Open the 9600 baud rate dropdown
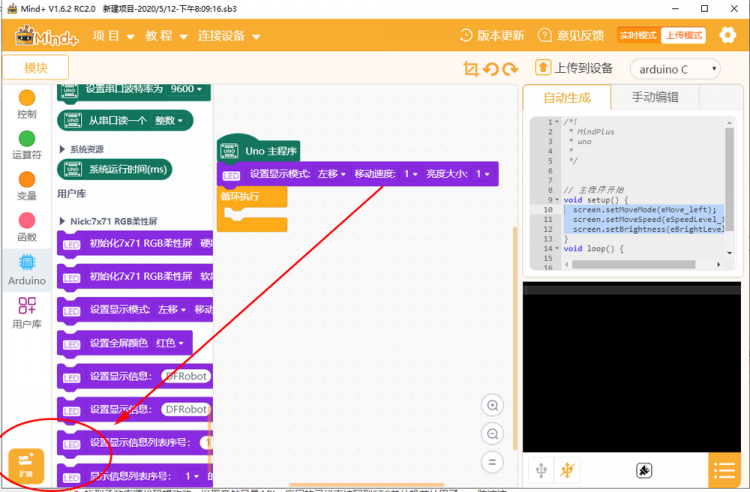Screen dimensions: 750x492 (x=187, y=89)
